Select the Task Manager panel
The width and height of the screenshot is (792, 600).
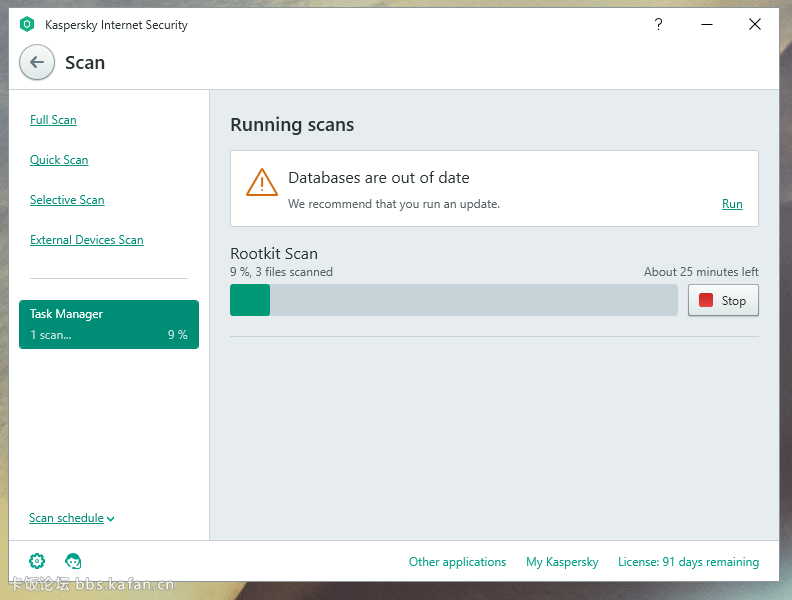(x=109, y=324)
